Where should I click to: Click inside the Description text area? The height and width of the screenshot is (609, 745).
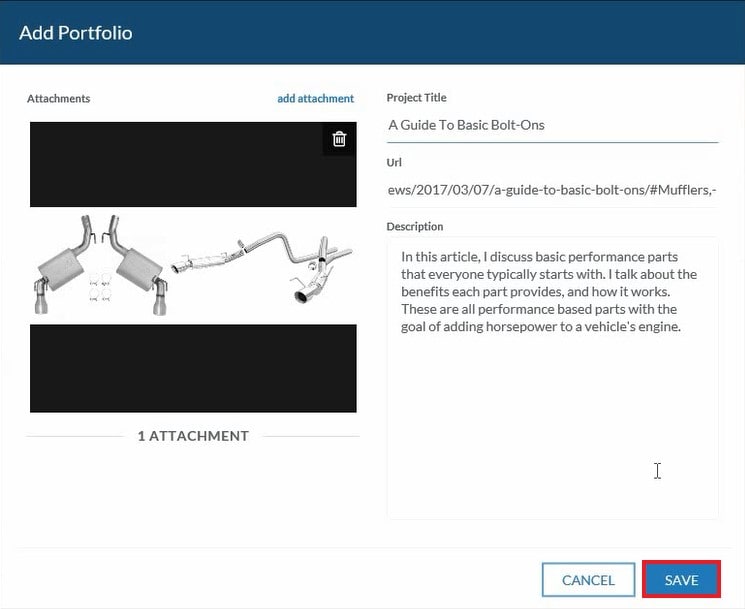click(552, 378)
